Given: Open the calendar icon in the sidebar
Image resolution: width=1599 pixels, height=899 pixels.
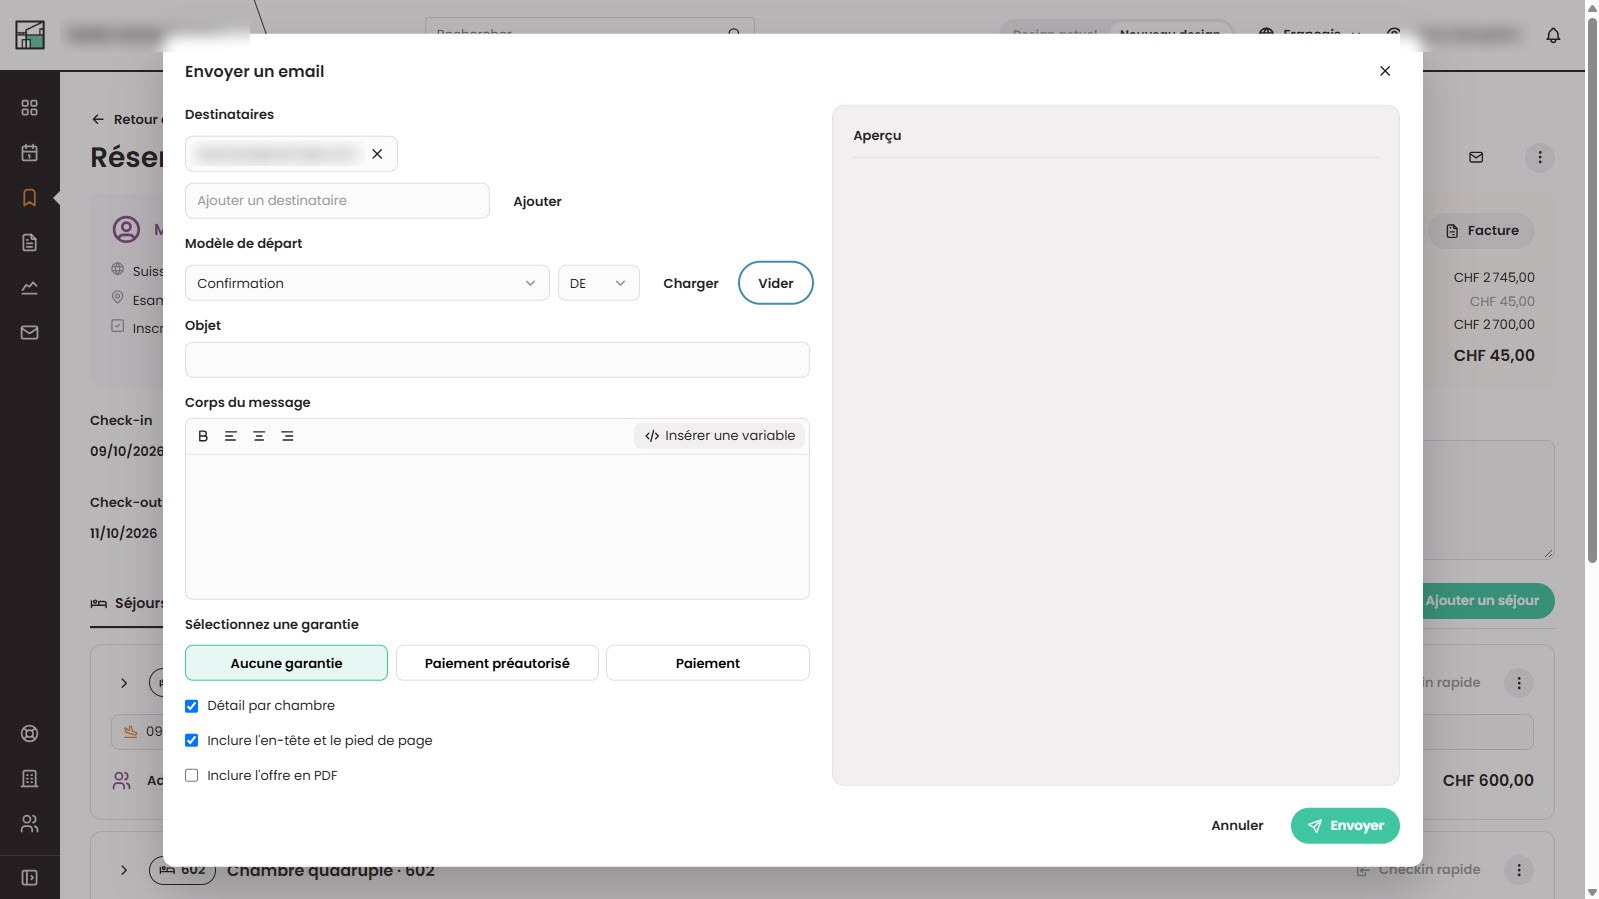Looking at the screenshot, I should [30, 153].
